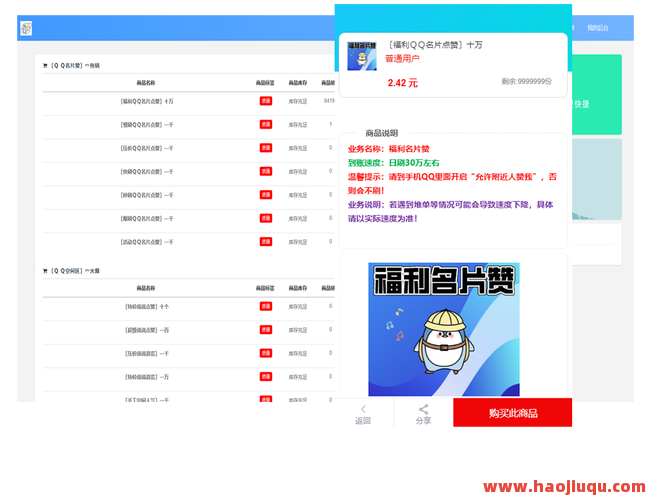This screenshot has width=651, height=500.
Task: Click 商品标签 header in QQ名片赞 table
Action: click(x=265, y=83)
